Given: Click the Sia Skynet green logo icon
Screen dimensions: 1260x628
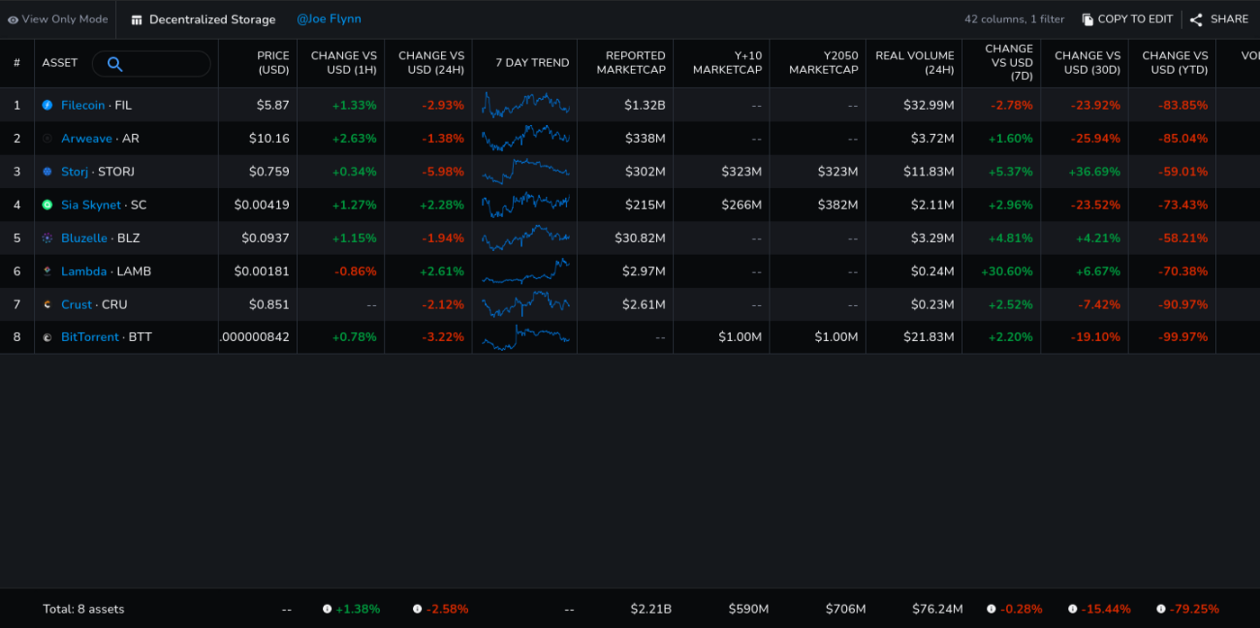Looking at the screenshot, I should click(x=47, y=205).
